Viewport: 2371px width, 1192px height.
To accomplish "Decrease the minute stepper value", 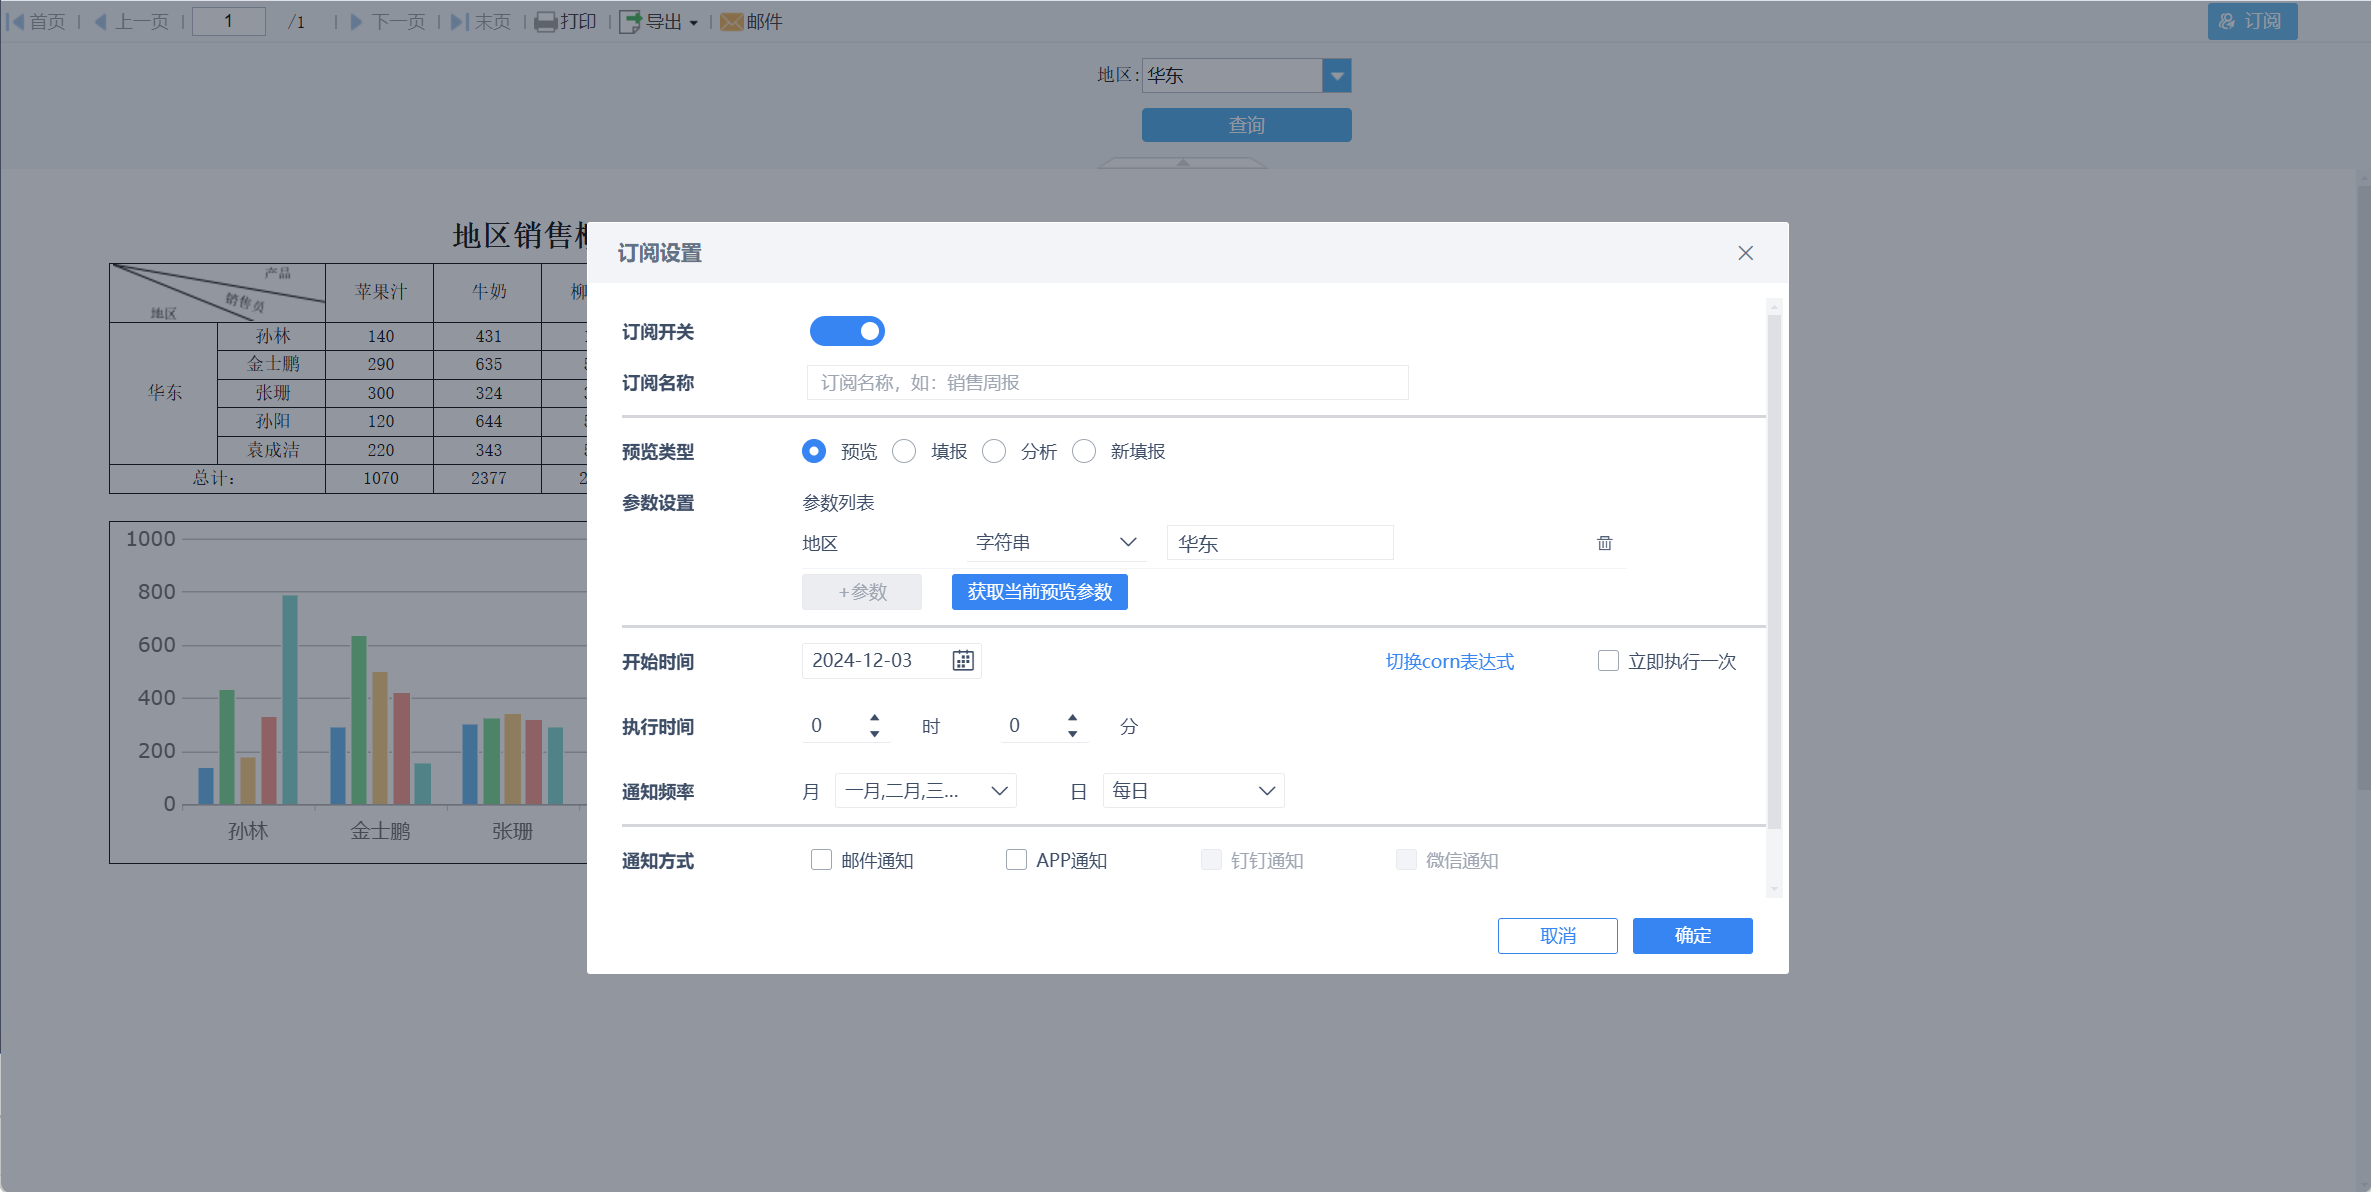I will click(x=1073, y=734).
